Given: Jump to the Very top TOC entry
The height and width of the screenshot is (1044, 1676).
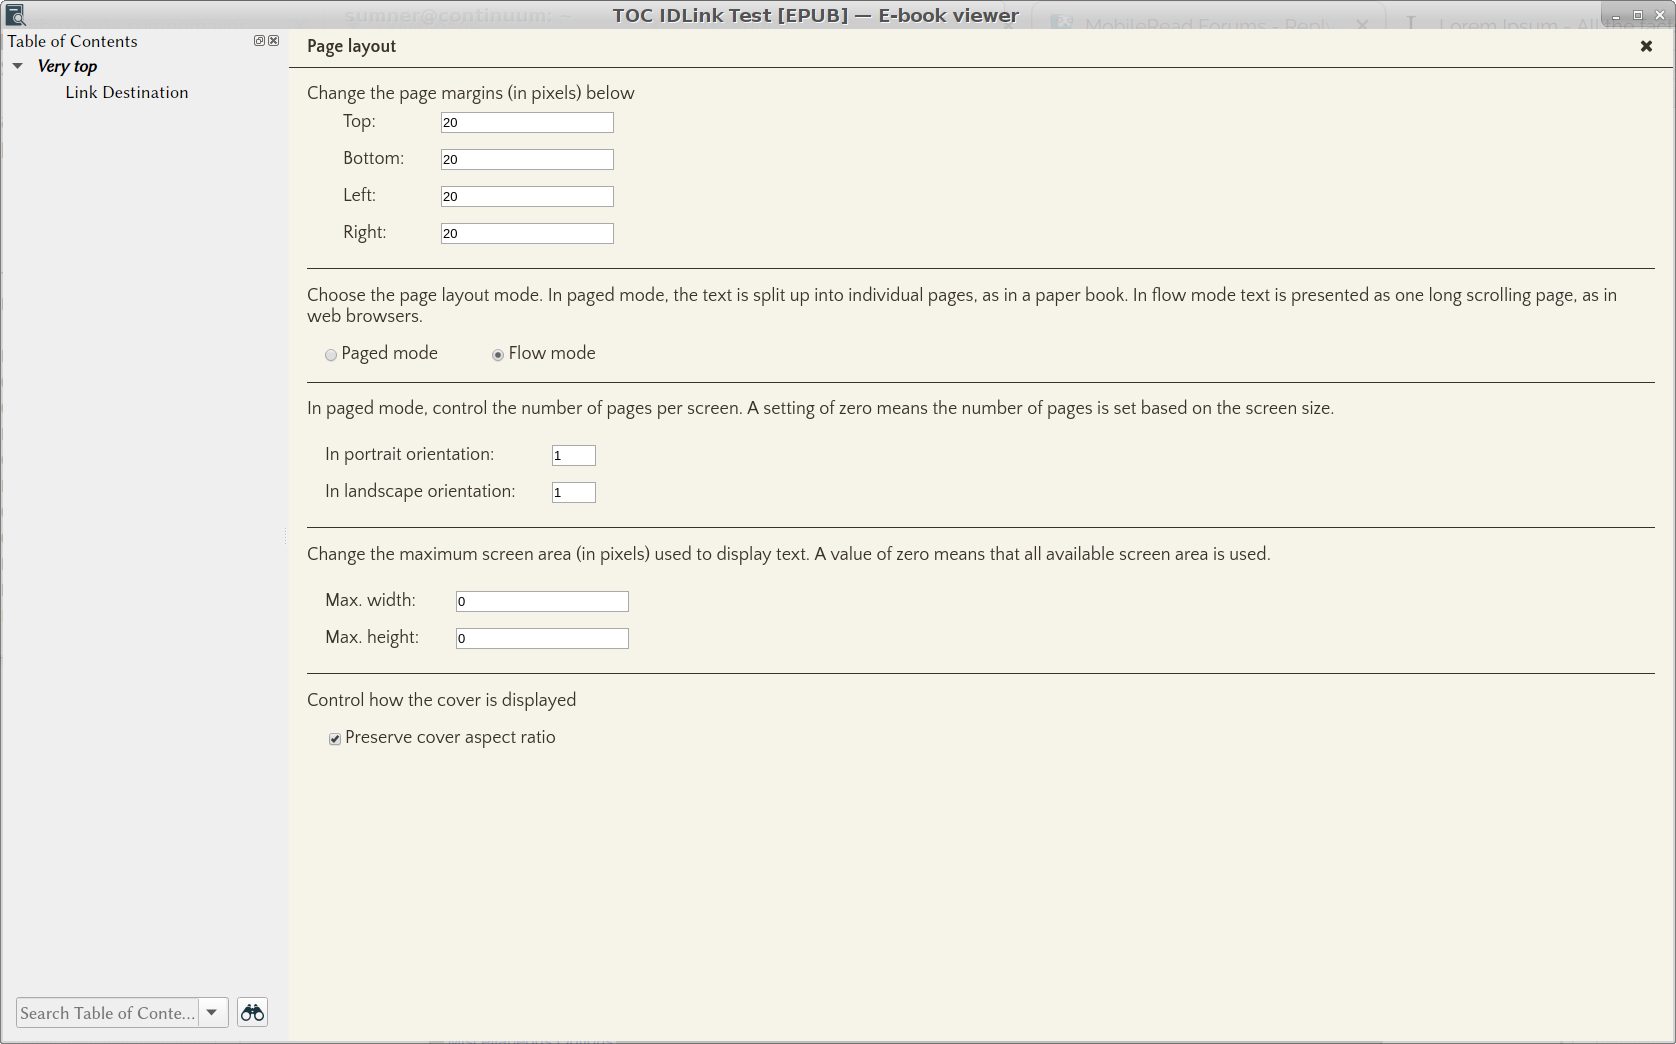Looking at the screenshot, I should (67, 66).
